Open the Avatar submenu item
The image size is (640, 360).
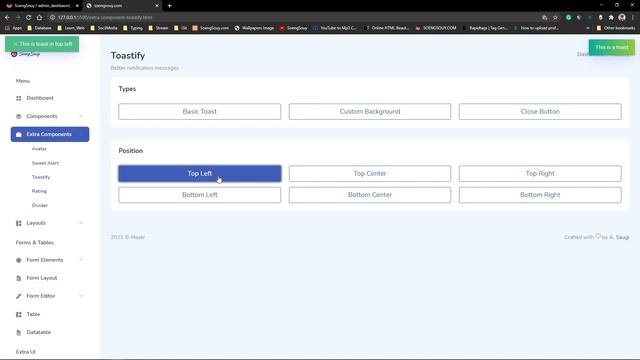click(39, 149)
